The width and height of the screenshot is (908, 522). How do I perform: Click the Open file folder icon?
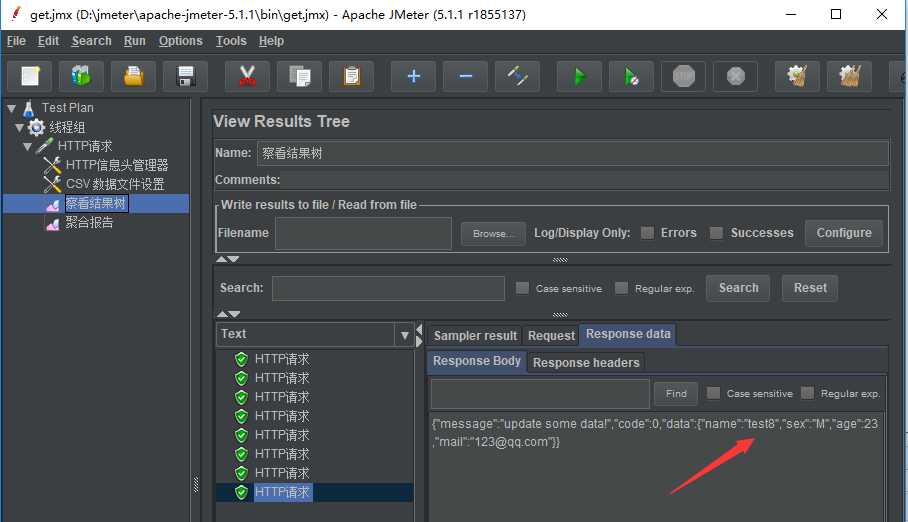coord(133,76)
